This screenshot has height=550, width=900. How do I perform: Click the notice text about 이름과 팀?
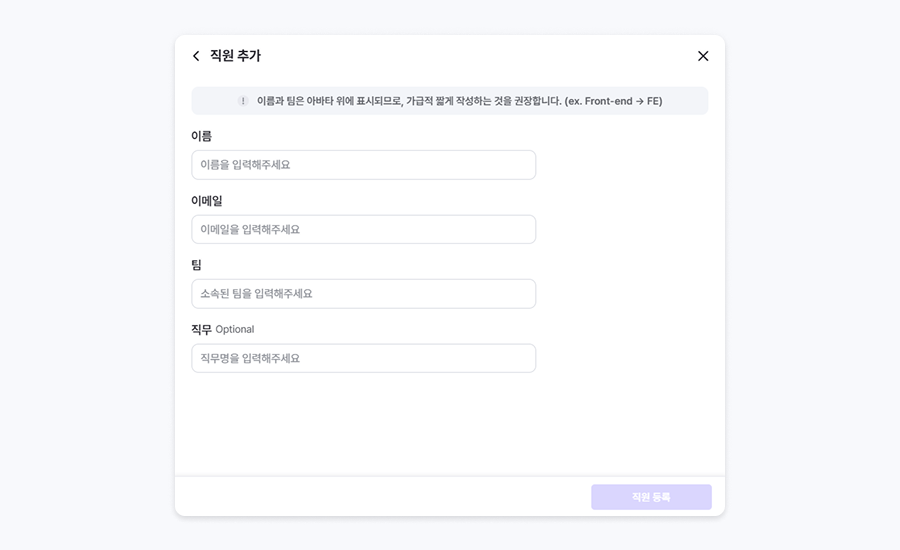click(400, 101)
